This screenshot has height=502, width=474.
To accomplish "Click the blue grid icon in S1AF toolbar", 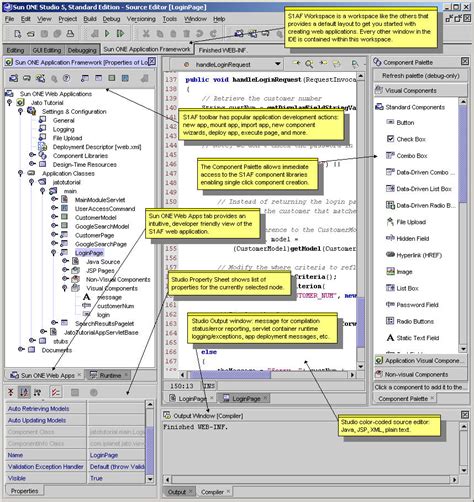I will (x=125, y=78).
